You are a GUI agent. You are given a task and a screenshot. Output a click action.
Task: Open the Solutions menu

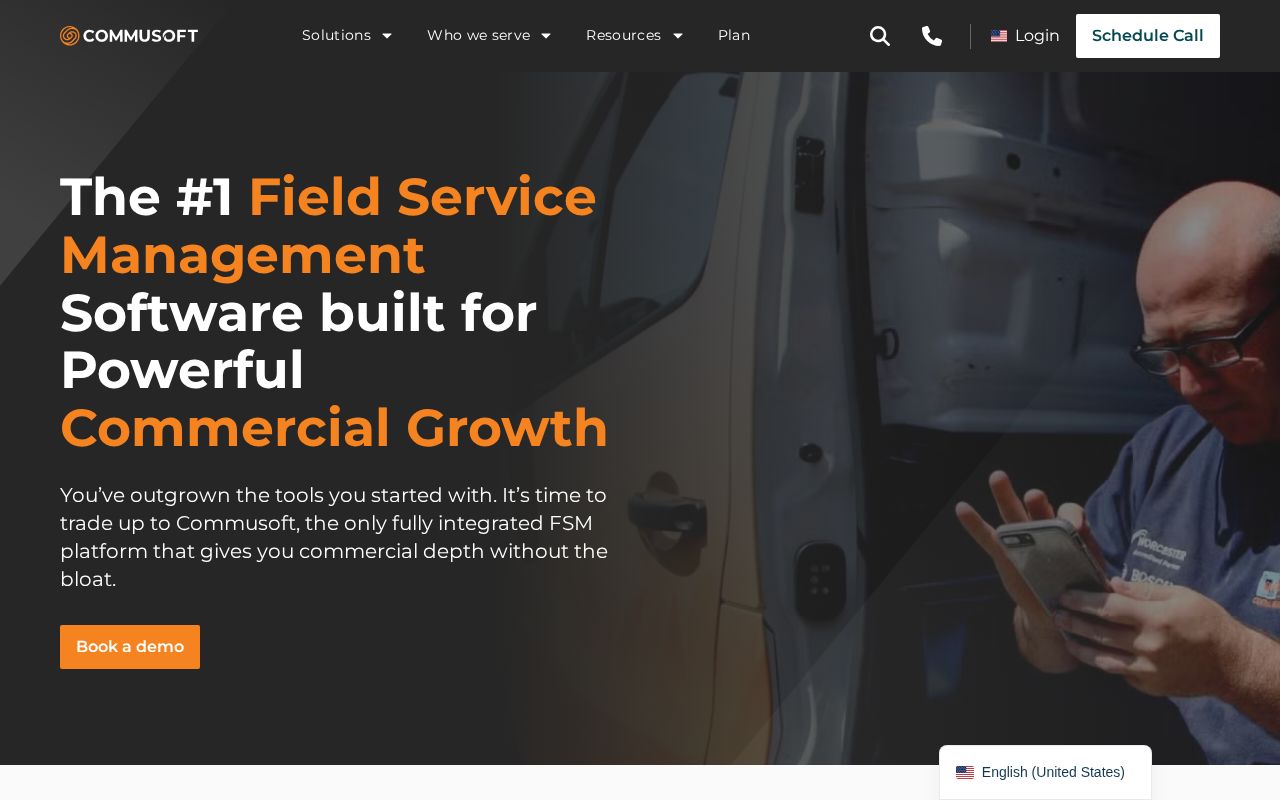(336, 36)
